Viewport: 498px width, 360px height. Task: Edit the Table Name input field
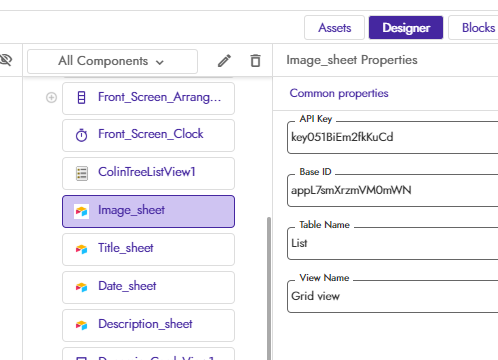393,243
